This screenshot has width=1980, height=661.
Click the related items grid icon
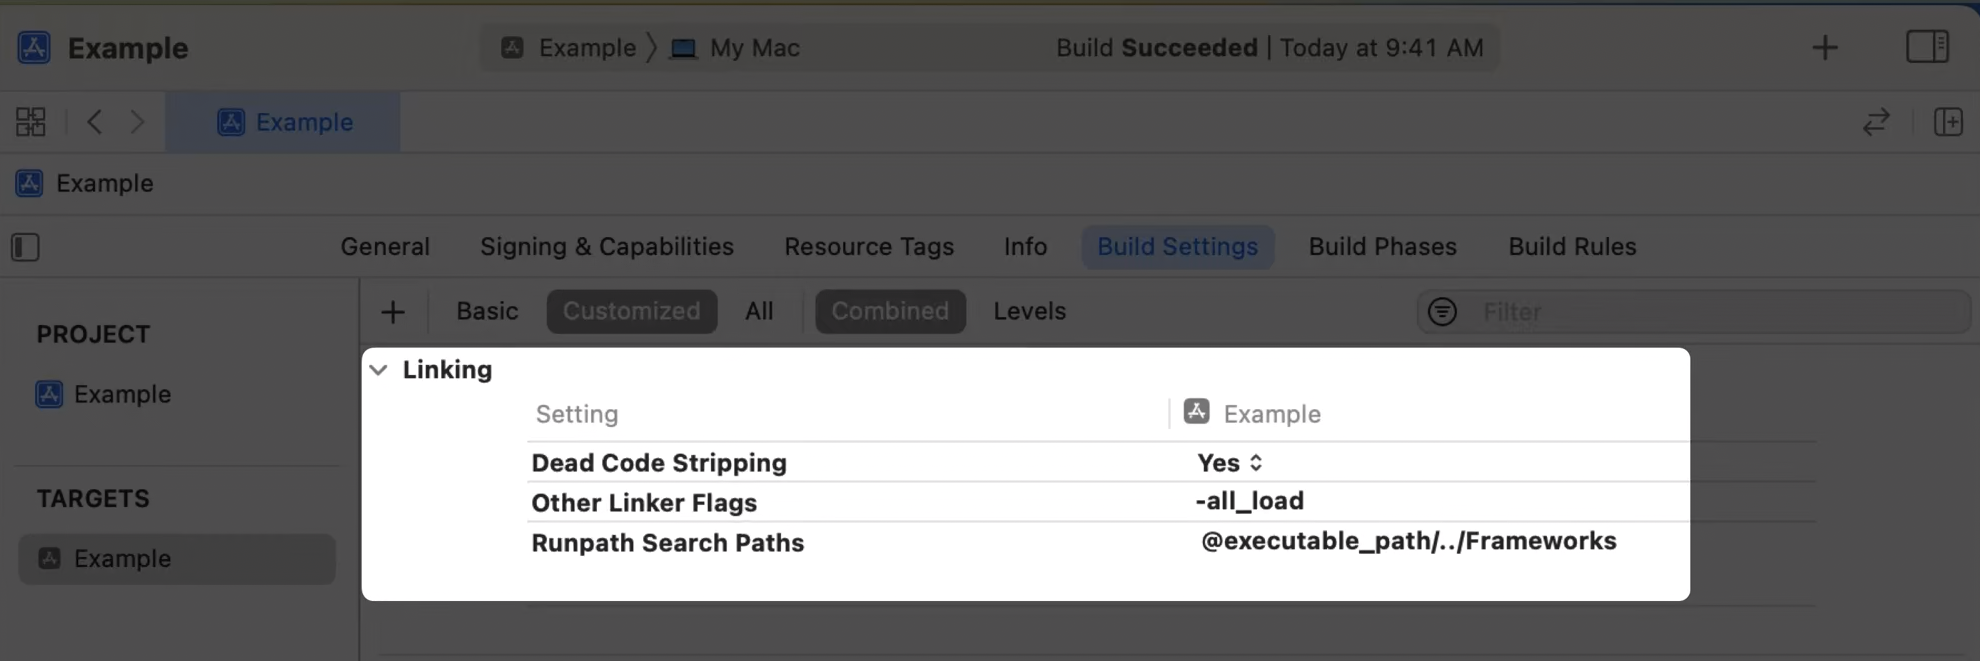[x=31, y=122]
